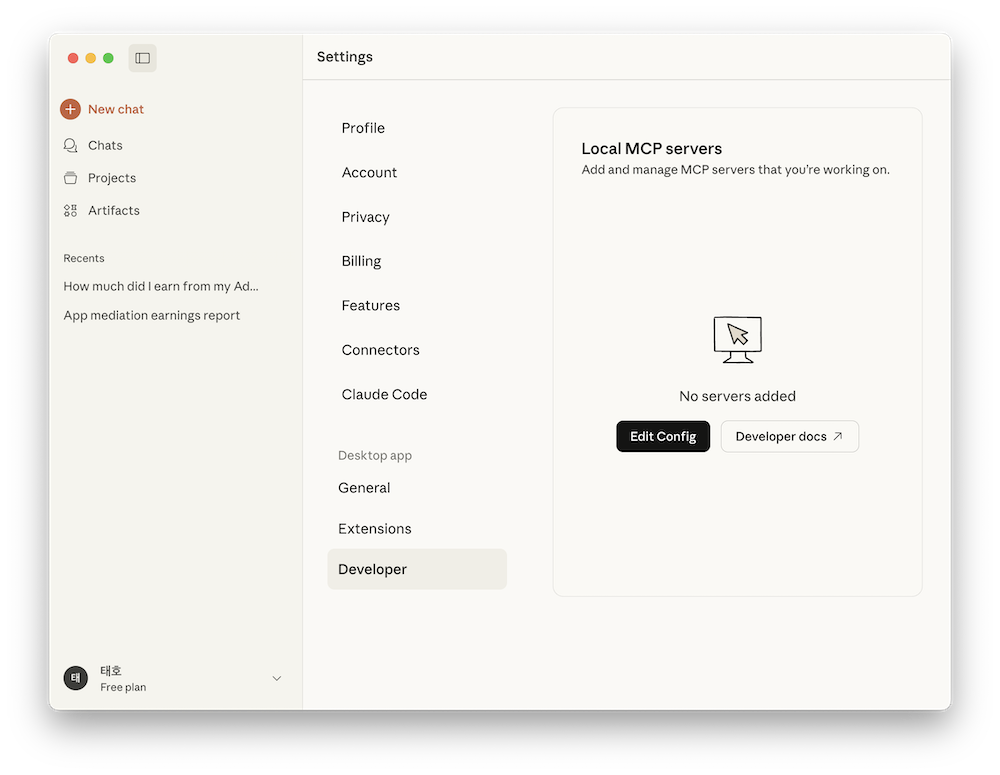Select Claude Code settings
This screenshot has width=1000, height=775.
384,394
